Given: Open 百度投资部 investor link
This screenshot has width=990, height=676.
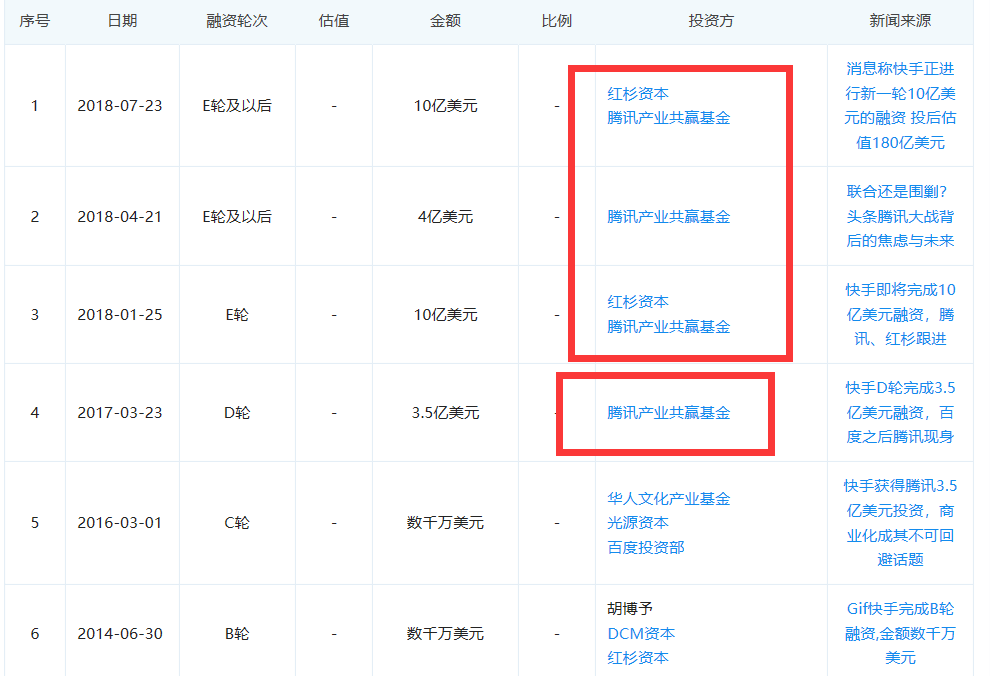Looking at the screenshot, I should (646, 547).
